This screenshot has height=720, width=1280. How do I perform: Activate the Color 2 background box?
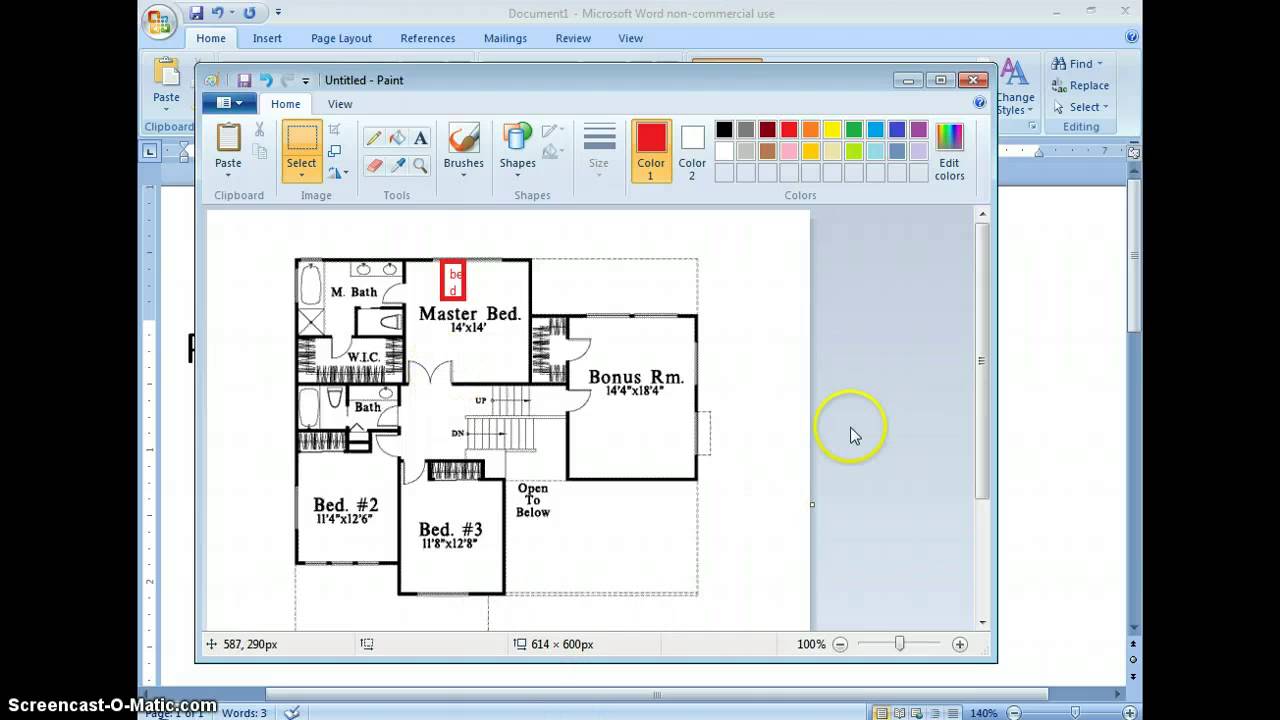[692, 150]
